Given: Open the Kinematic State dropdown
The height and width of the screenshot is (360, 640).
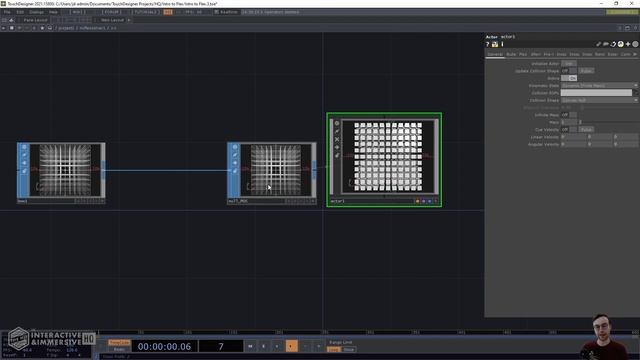Looking at the screenshot, I should click(599, 86).
